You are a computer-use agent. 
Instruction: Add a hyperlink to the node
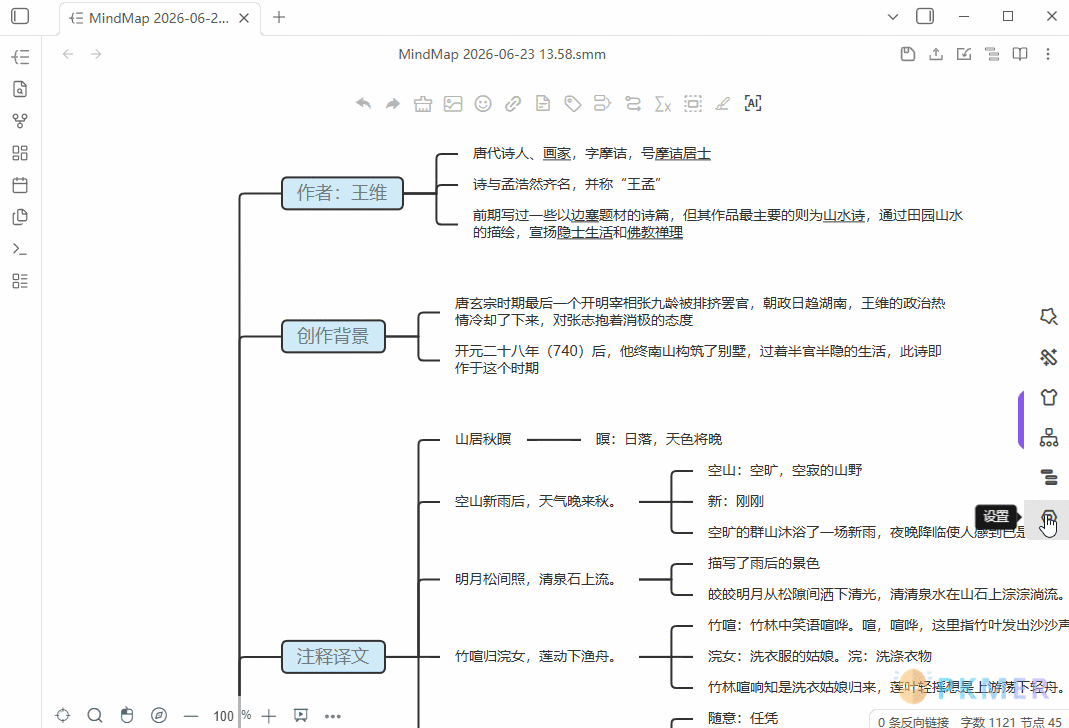point(513,104)
